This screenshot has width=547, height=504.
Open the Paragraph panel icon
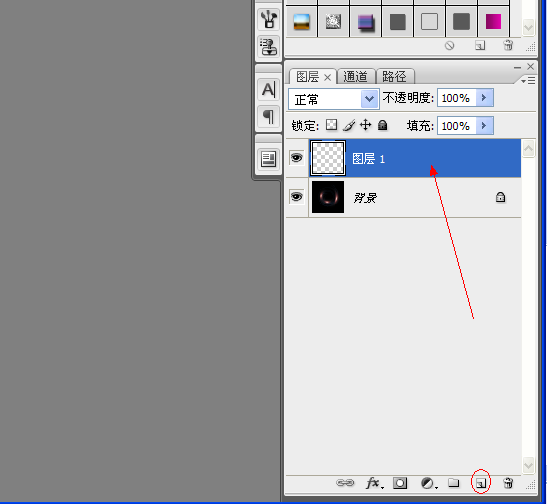pyautogui.click(x=268, y=116)
